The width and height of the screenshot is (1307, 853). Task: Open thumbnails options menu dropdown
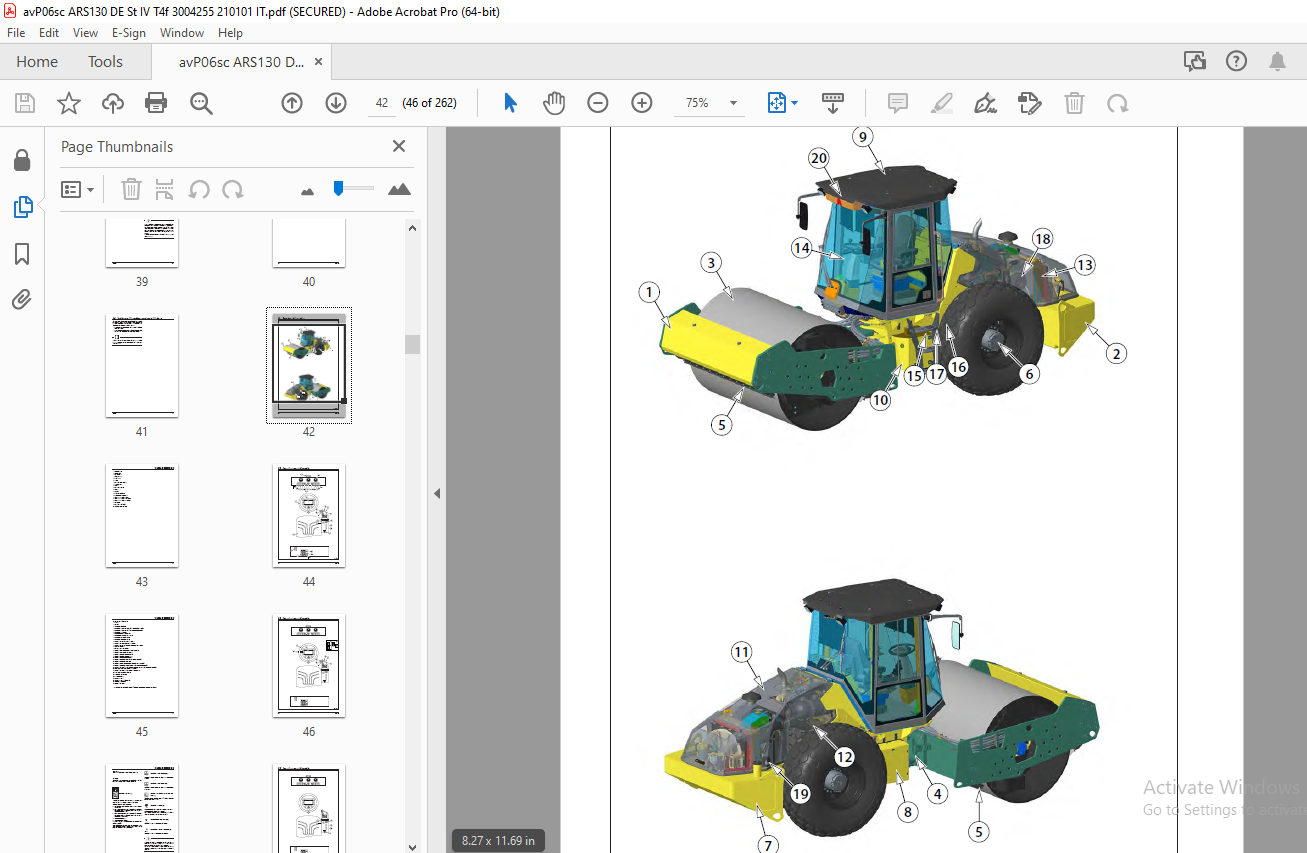coord(78,189)
